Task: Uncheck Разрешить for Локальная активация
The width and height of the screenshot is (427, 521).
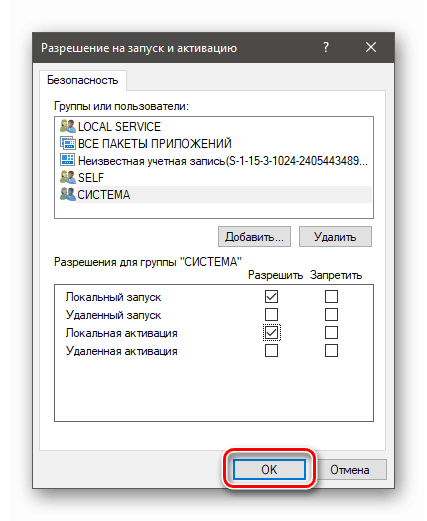Action: (x=271, y=332)
